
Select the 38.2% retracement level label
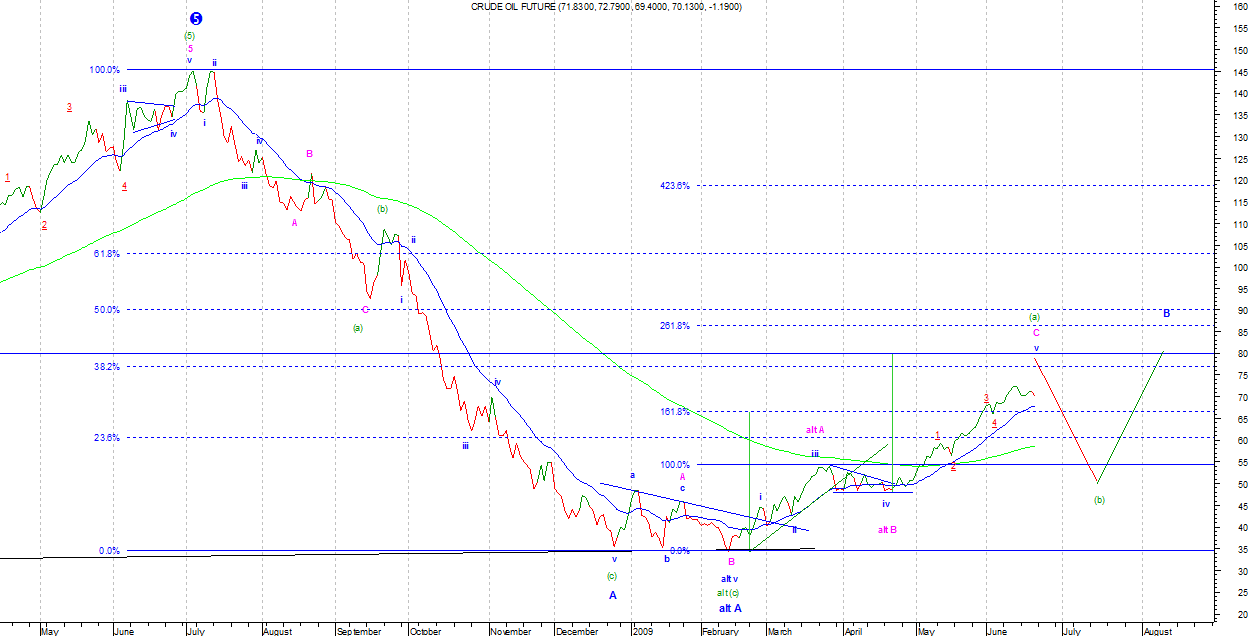[x=107, y=367]
